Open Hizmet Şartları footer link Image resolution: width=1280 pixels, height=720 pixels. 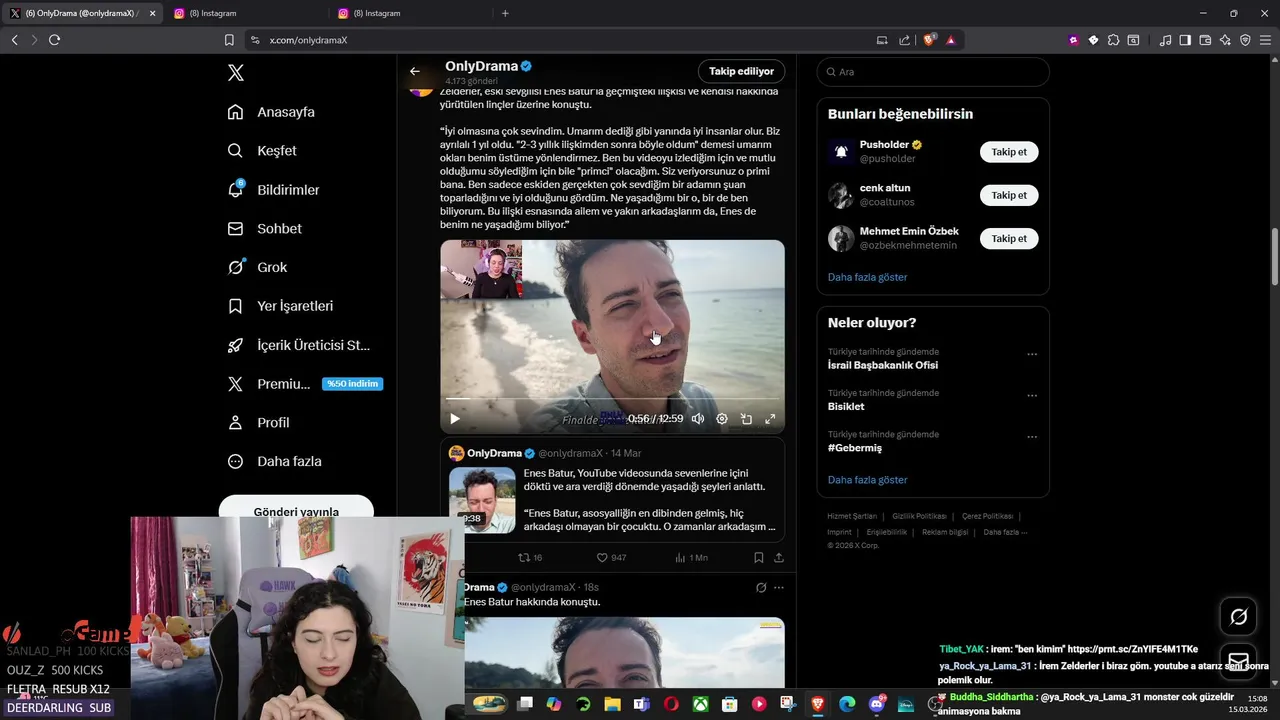852,516
